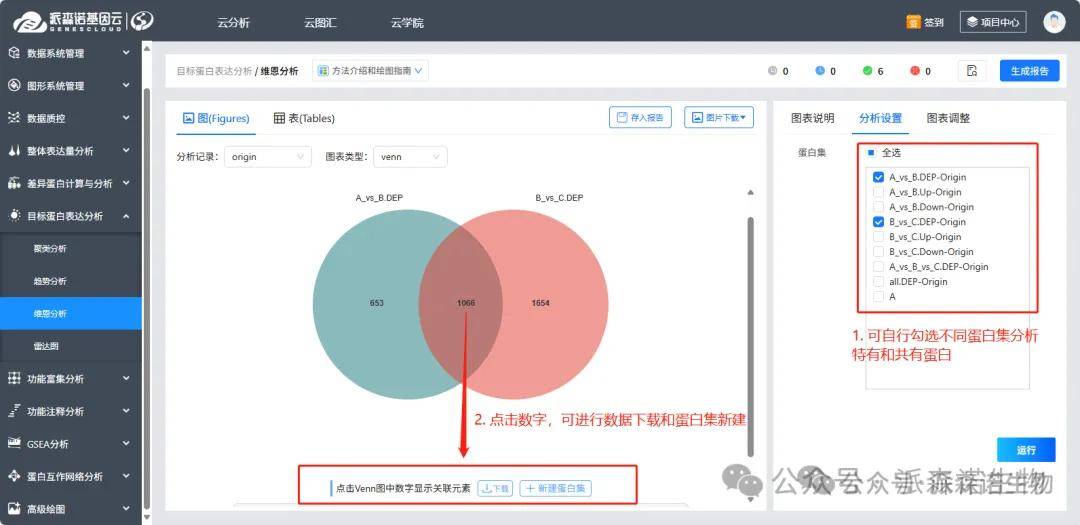
Task: Toggle the 全选 select-all checkbox
Action: (x=871, y=153)
